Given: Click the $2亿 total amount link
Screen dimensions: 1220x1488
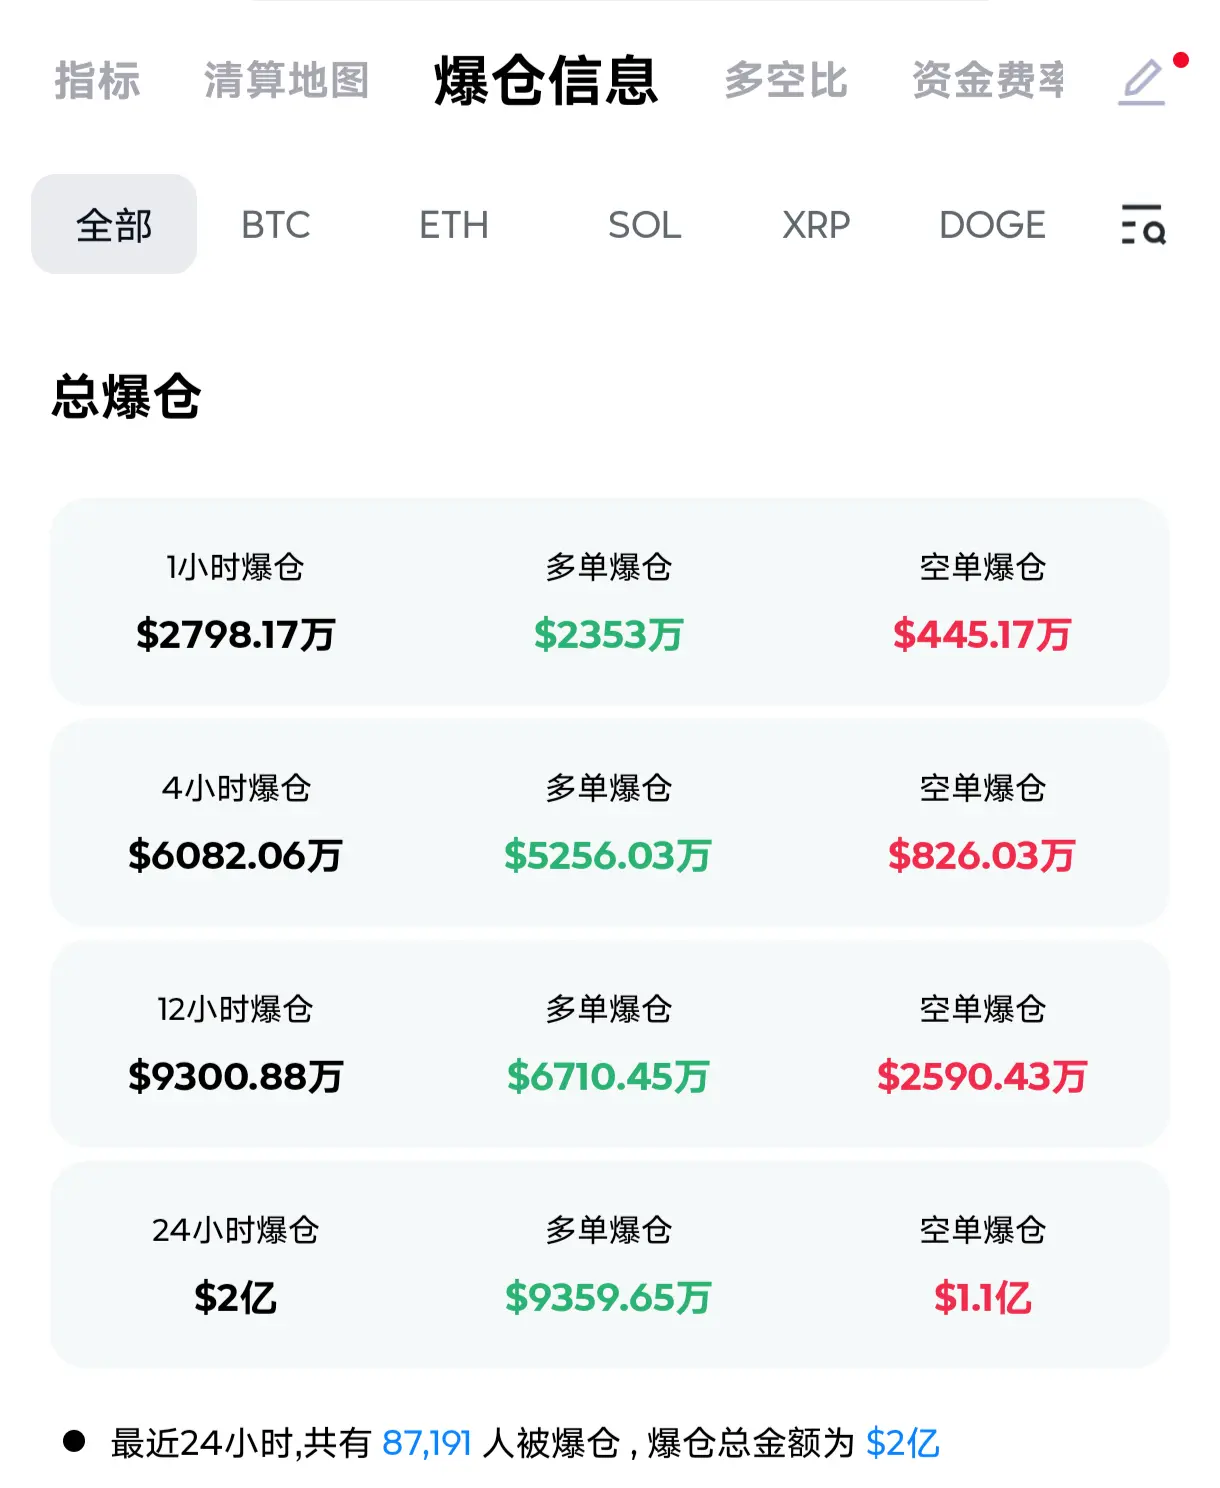Looking at the screenshot, I should tap(903, 1443).
